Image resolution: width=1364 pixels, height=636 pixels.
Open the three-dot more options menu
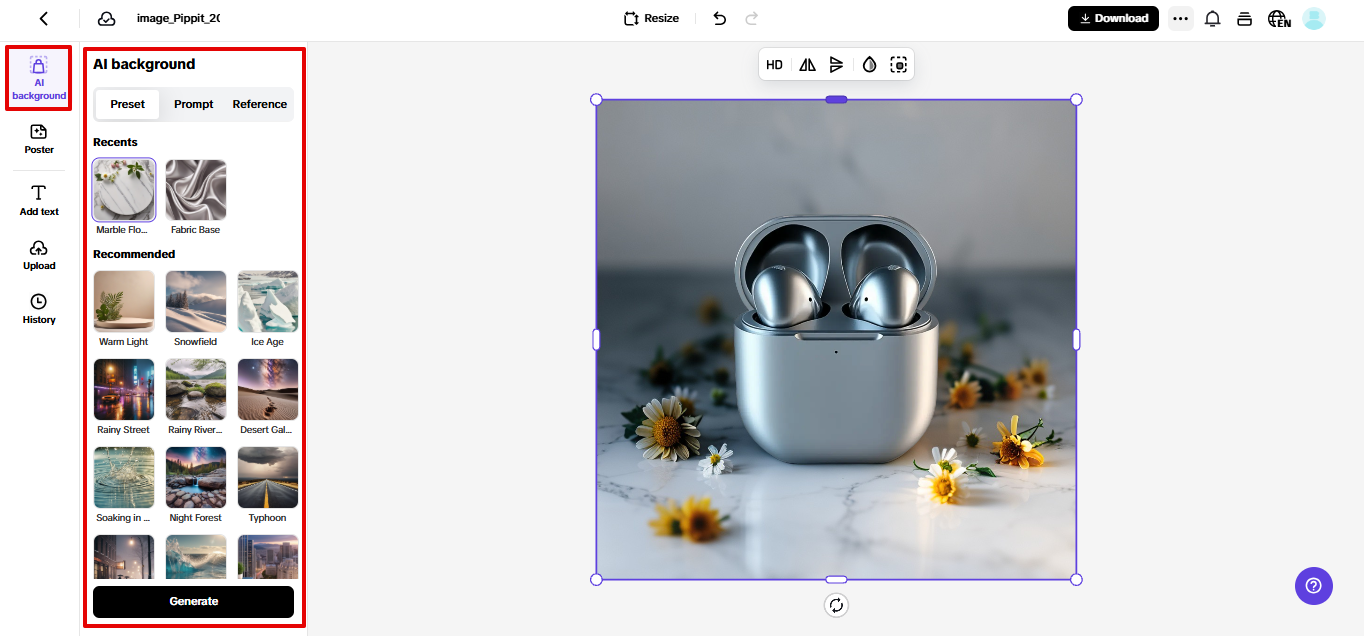click(x=1180, y=18)
